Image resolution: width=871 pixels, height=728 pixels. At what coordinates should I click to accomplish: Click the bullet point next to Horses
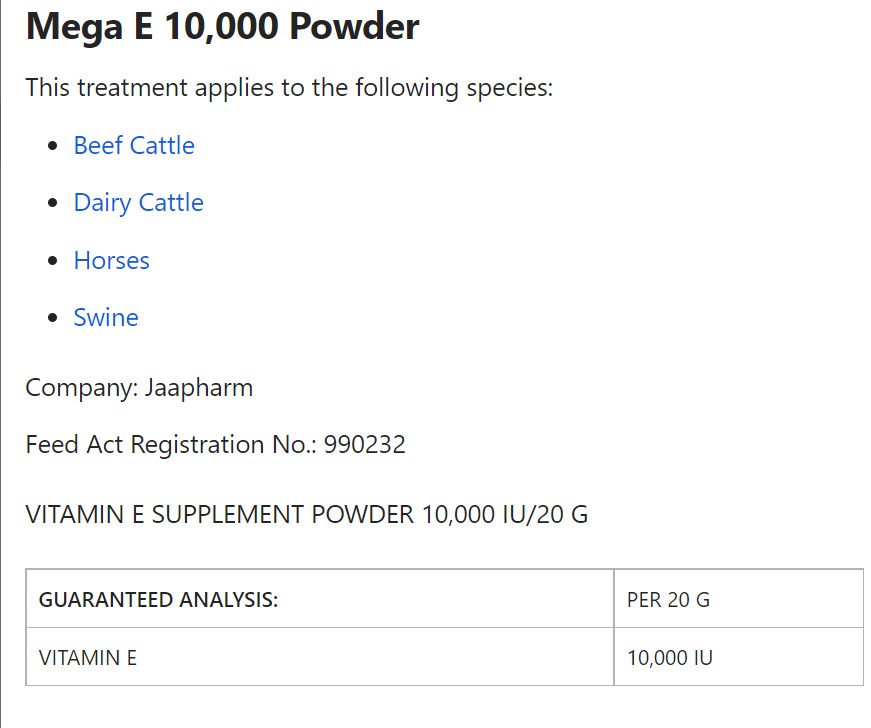tap(54, 262)
